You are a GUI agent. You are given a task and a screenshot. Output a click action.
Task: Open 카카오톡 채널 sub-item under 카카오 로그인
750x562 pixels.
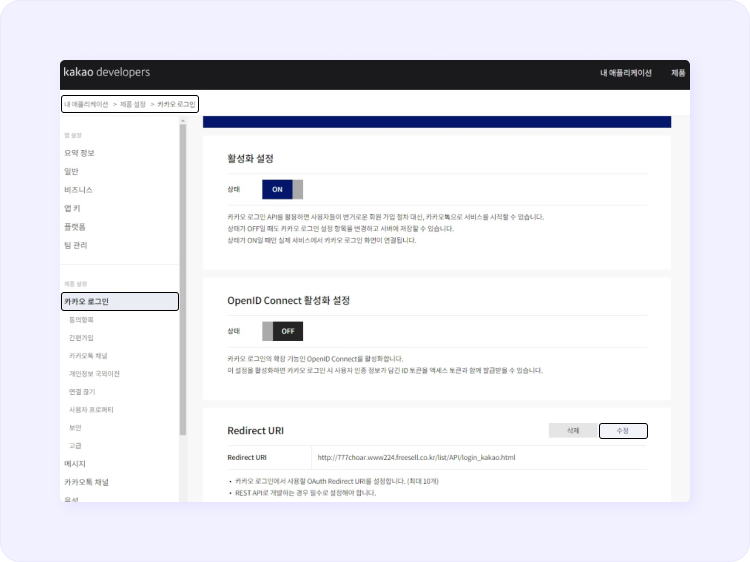coord(88,356)
